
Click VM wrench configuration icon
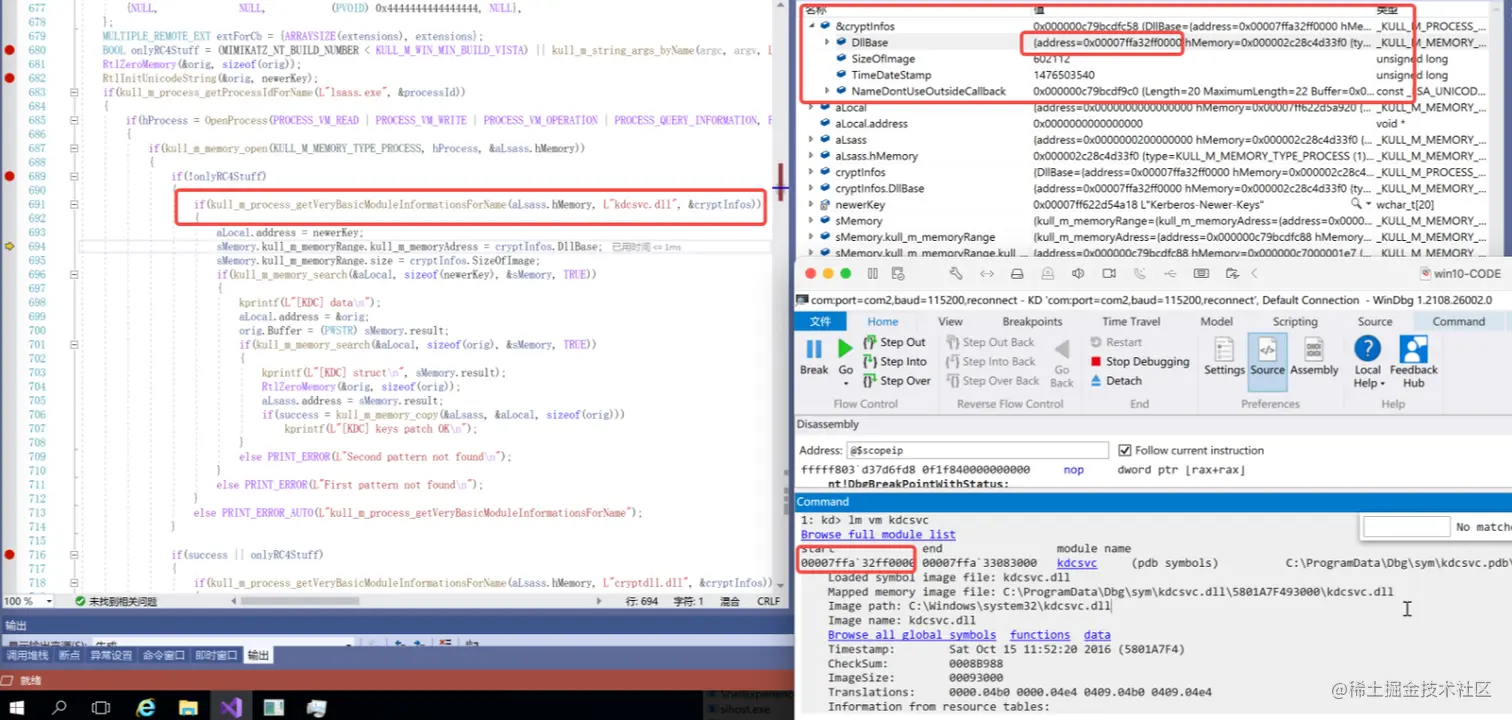[955, 274]
